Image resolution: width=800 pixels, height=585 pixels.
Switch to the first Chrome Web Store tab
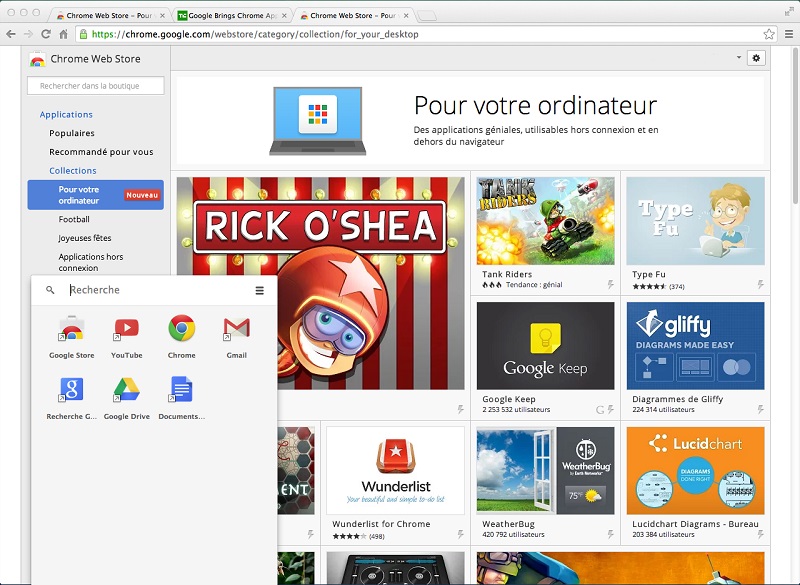pyautogui.click(x=109, y=16)
